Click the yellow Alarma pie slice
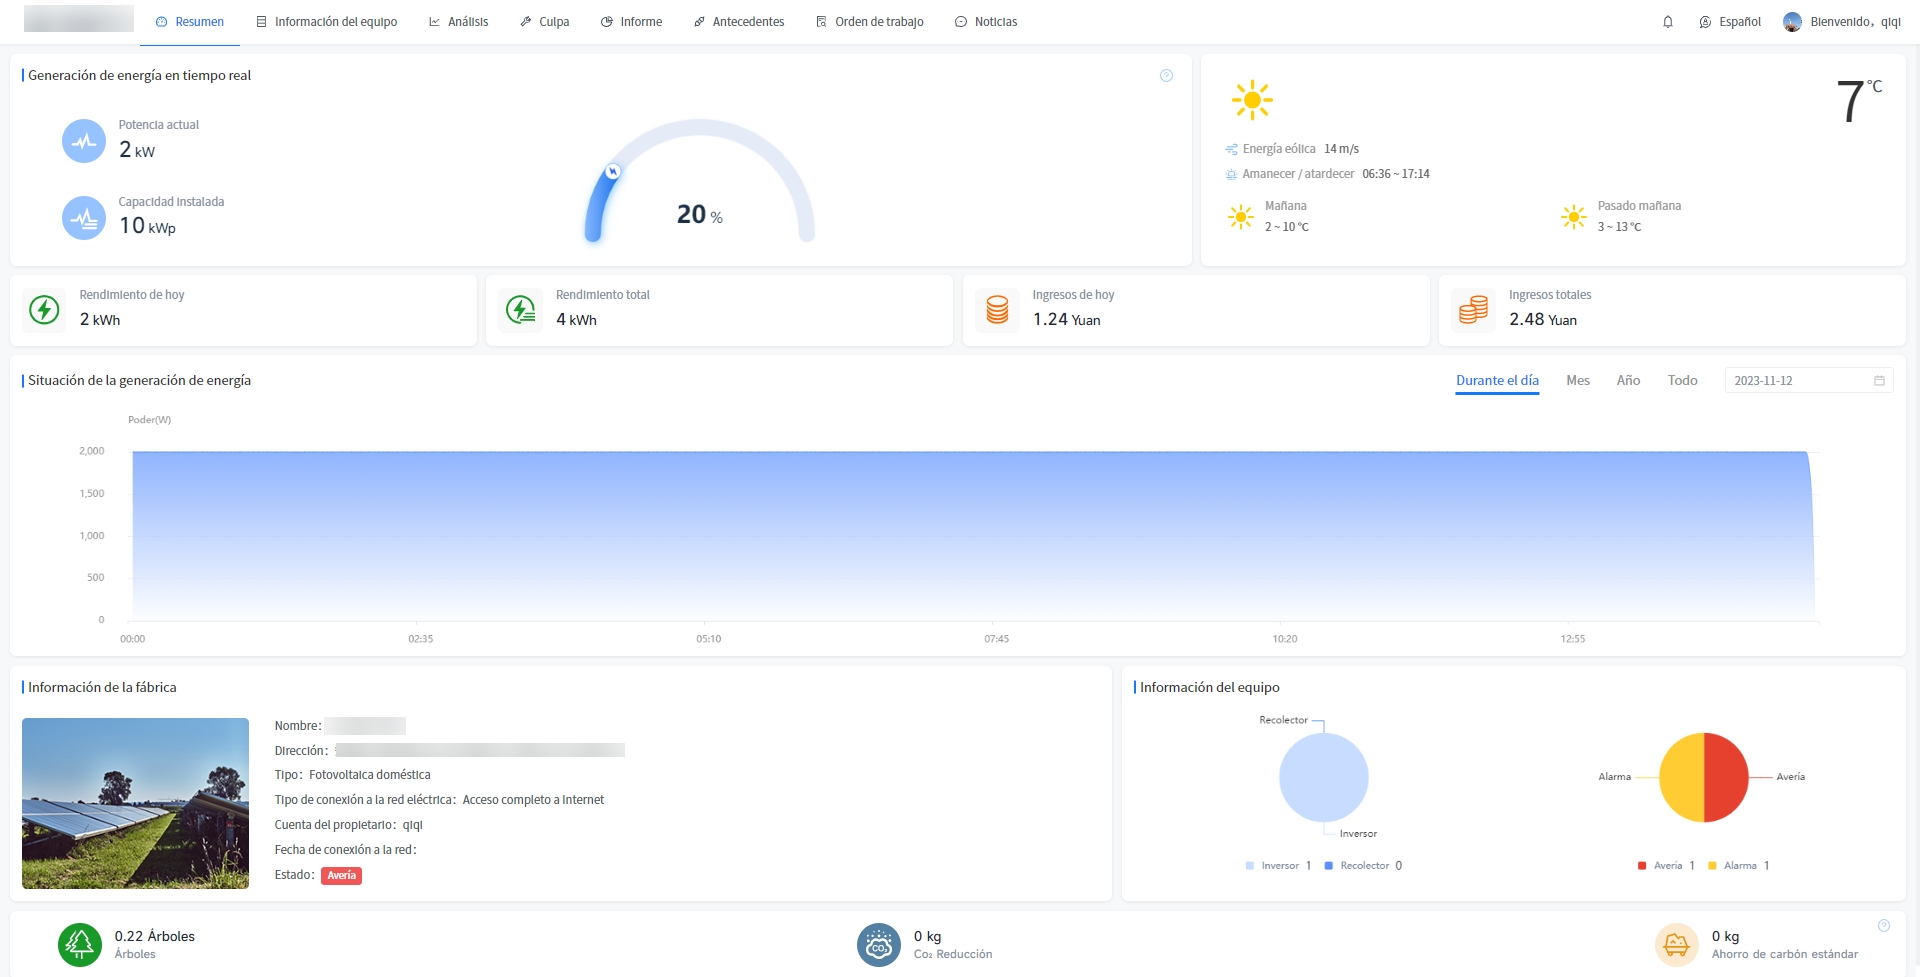Image resolution: width=1920 pixels, height=977 pixels. tap(1681, 778)
